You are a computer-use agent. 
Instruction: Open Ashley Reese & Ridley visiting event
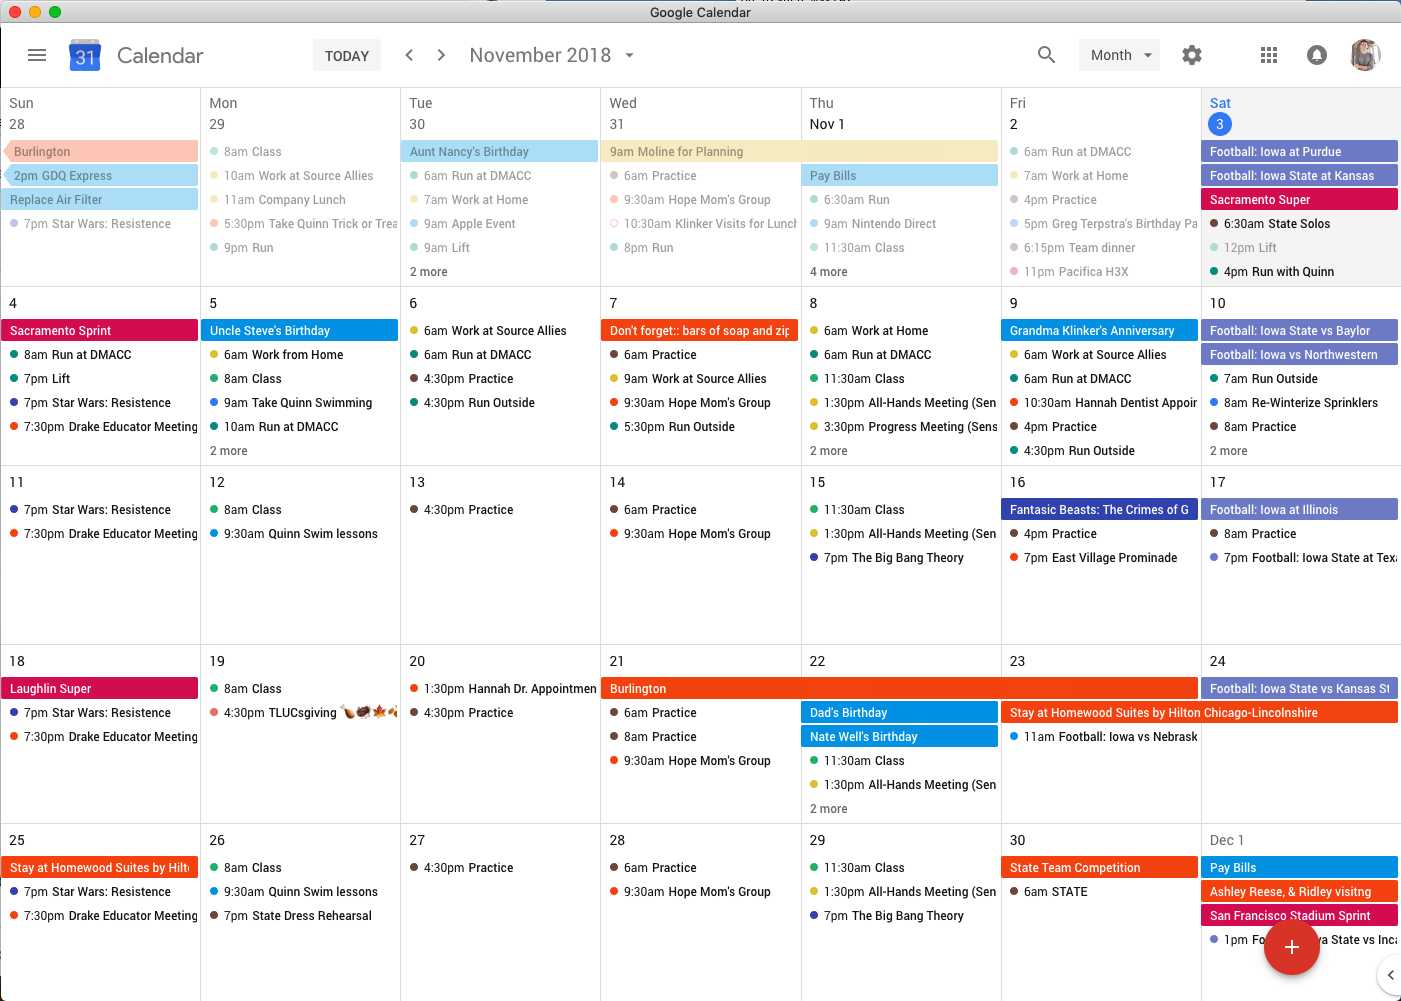click(1300, 892)
